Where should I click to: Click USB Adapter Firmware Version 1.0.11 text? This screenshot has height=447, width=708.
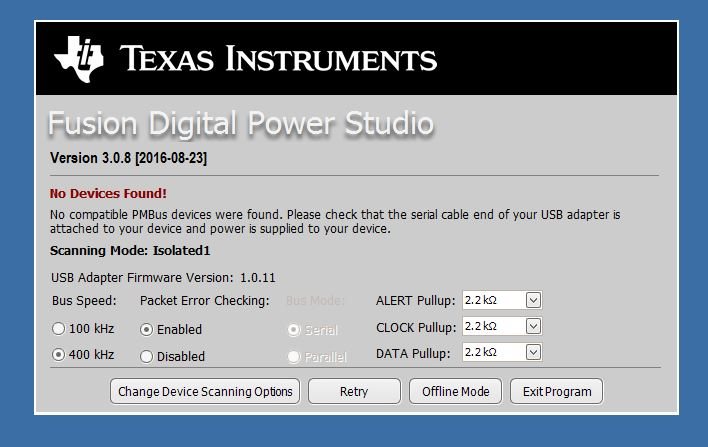163,278
